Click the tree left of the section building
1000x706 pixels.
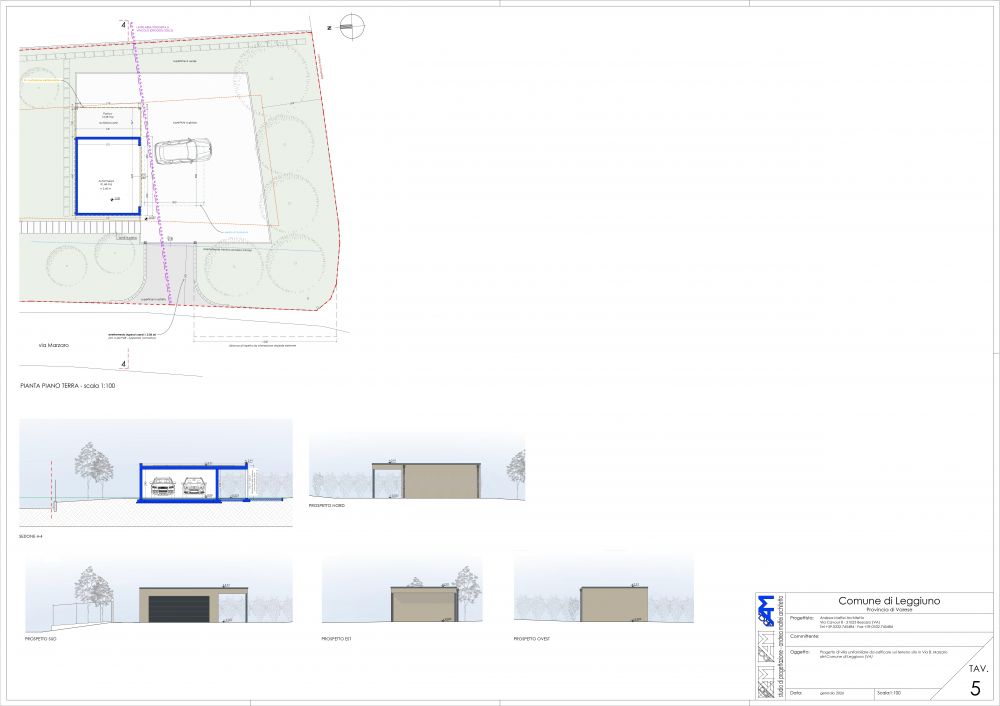95,470
